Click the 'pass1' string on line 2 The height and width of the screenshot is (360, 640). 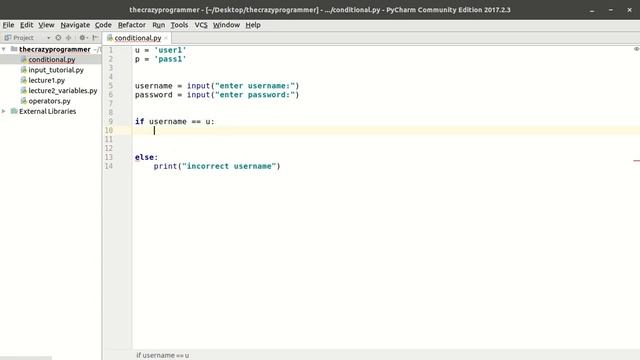point(170,59)
